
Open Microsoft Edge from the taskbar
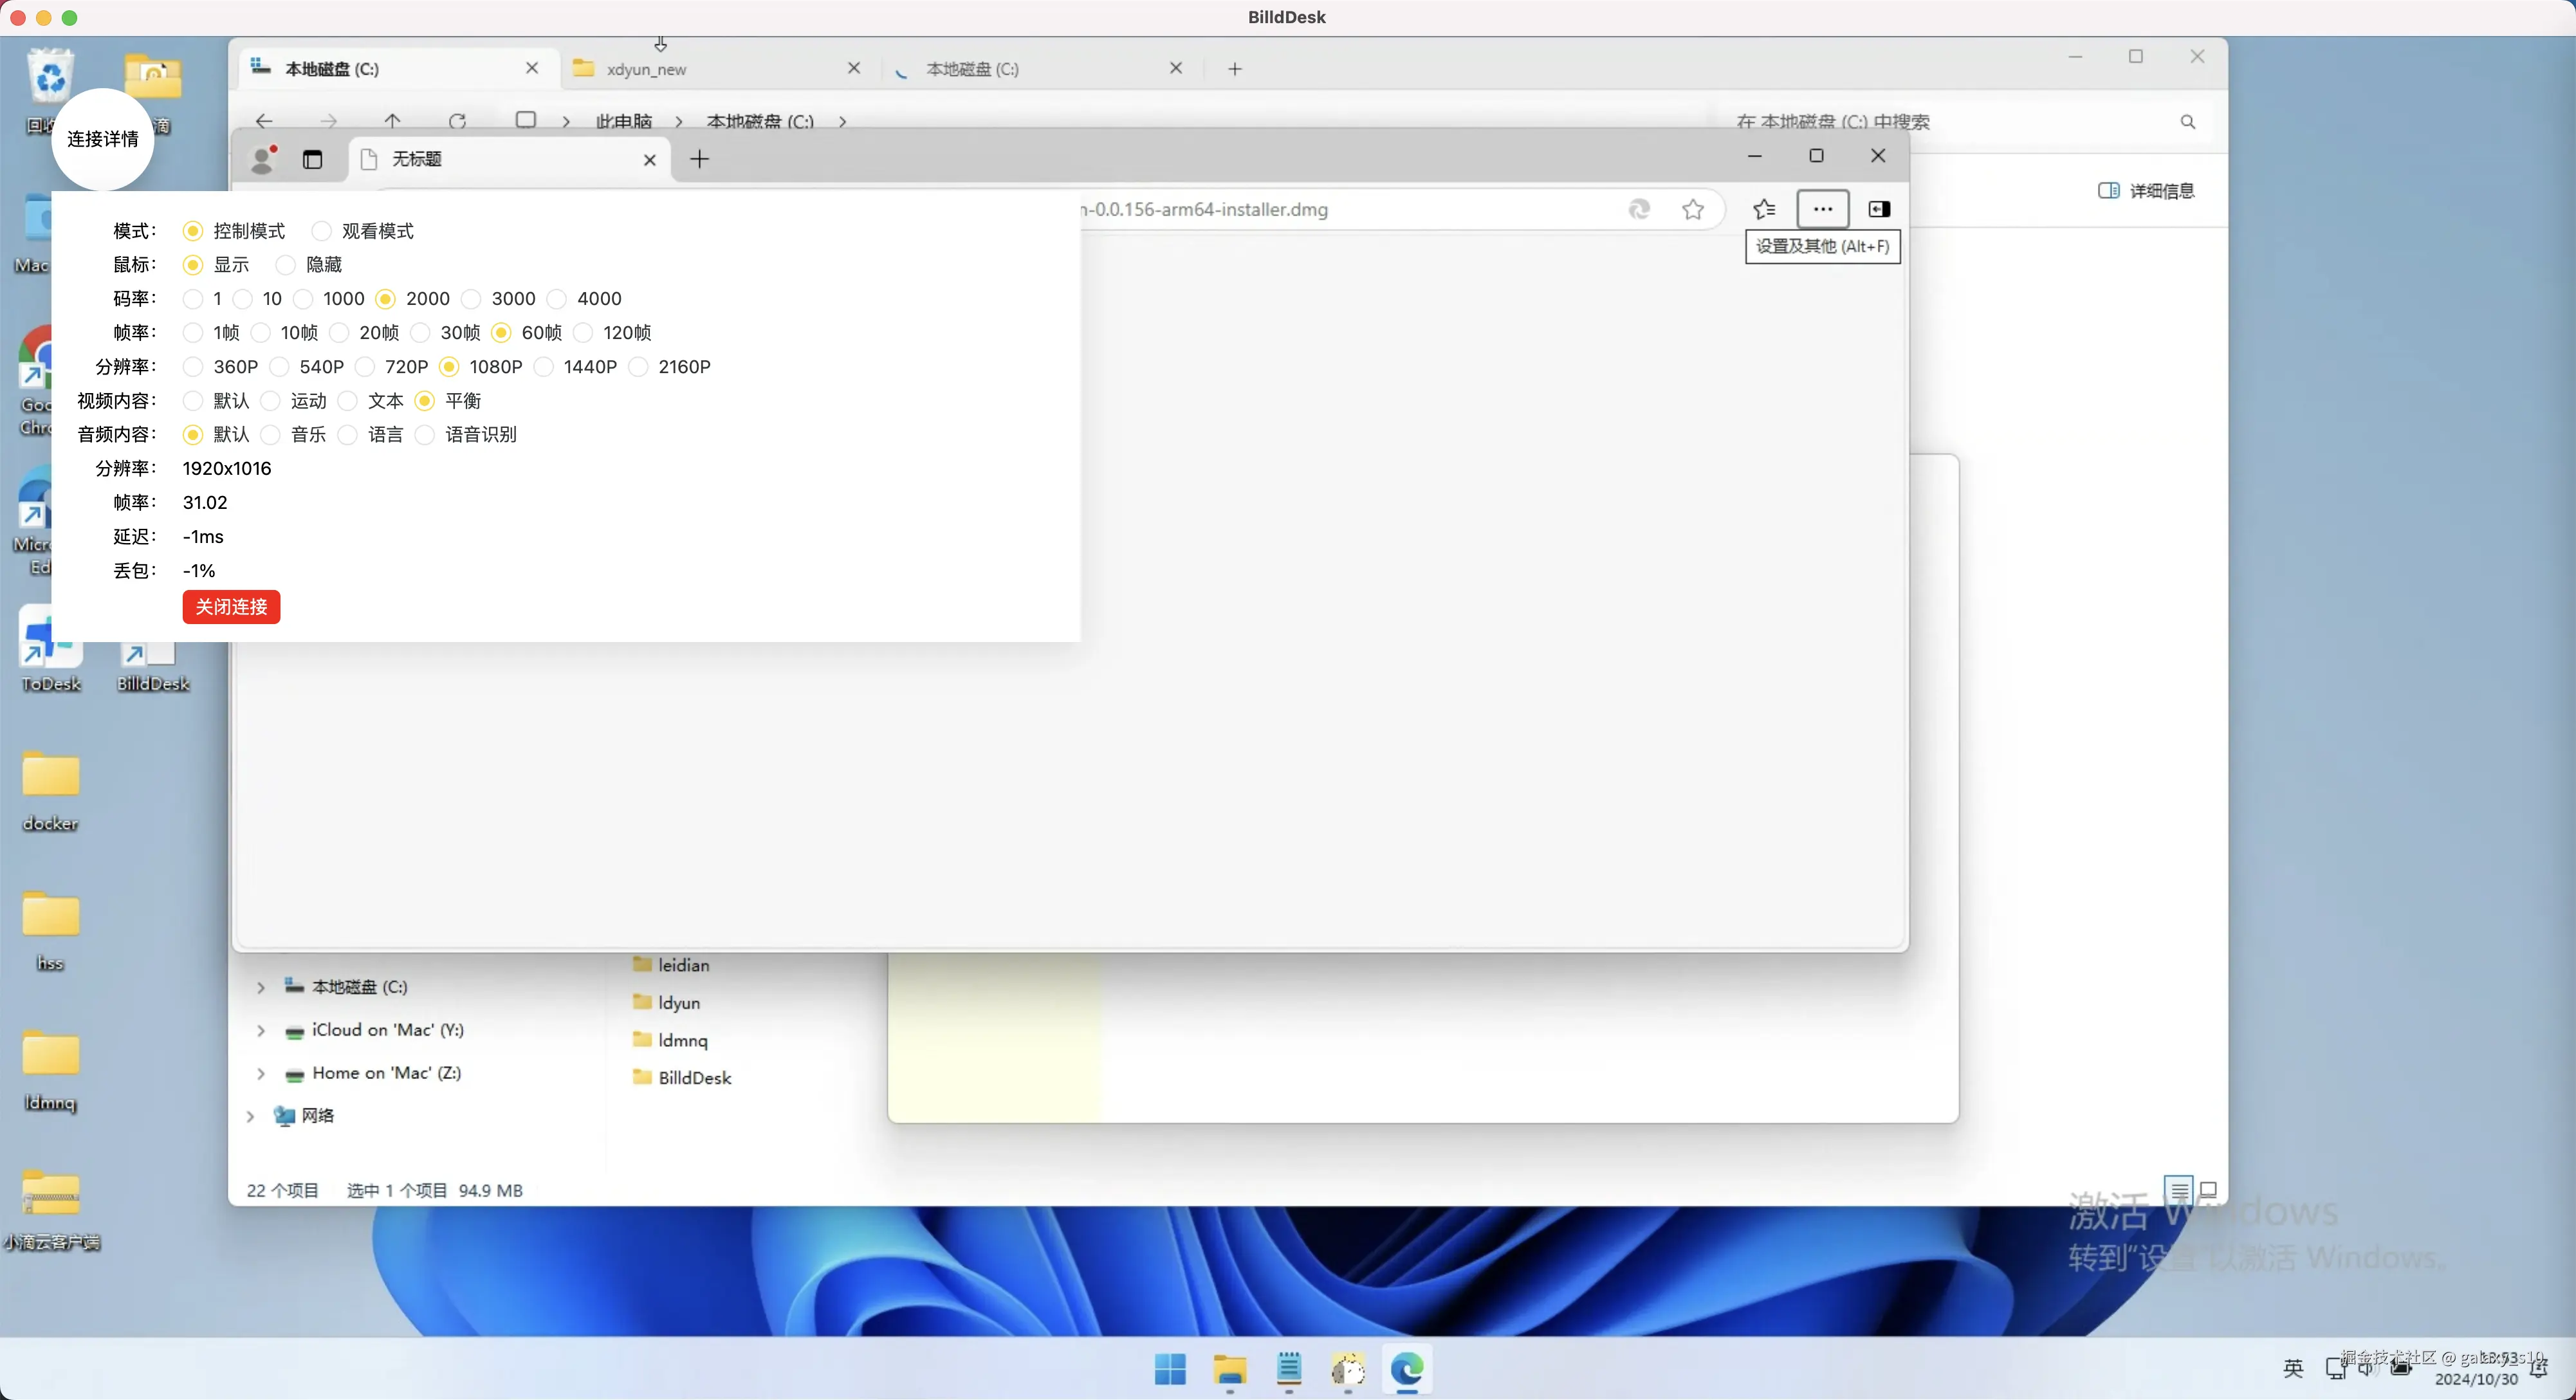point(1407,1369)
